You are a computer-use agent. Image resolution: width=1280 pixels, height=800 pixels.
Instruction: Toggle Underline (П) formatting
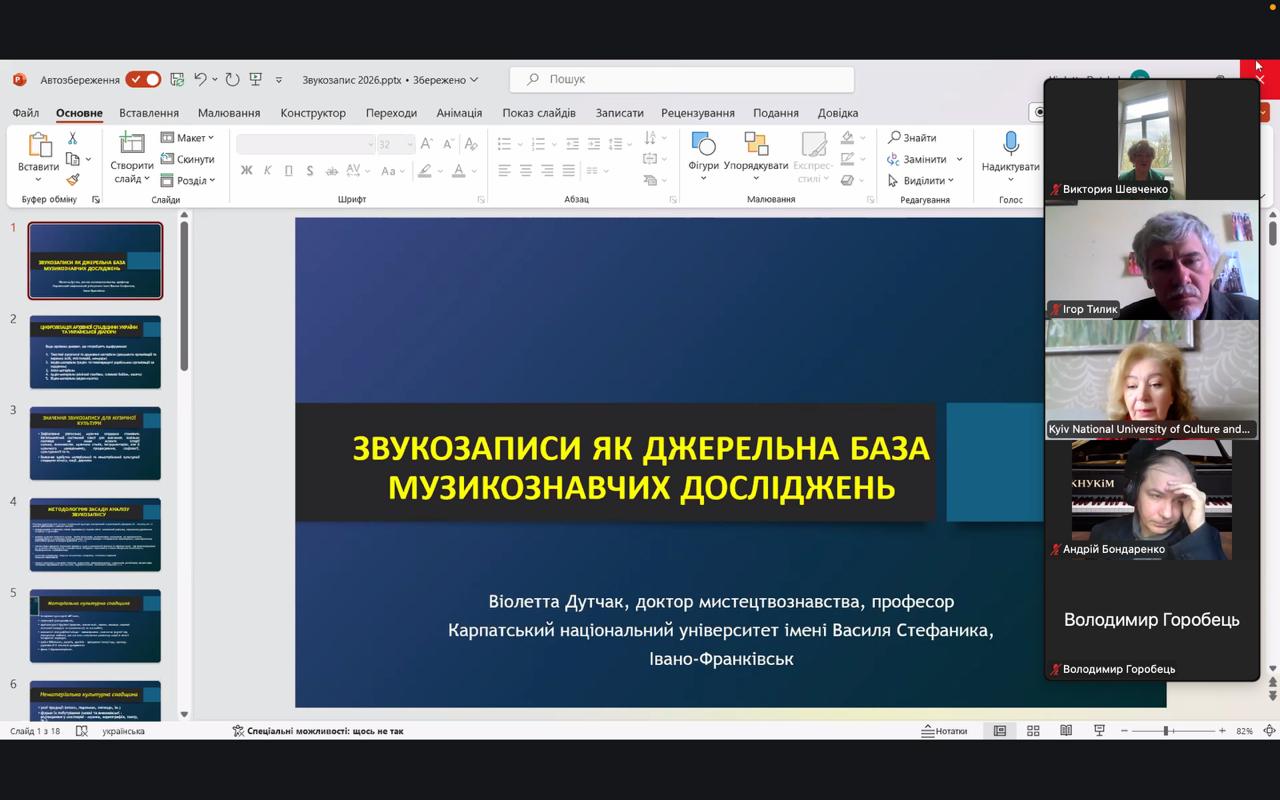289,171
